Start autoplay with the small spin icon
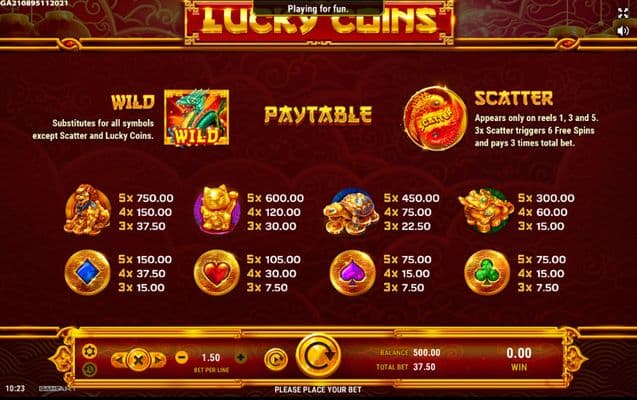637x400 pixels. pyautogui.click(x=276, y=359)
